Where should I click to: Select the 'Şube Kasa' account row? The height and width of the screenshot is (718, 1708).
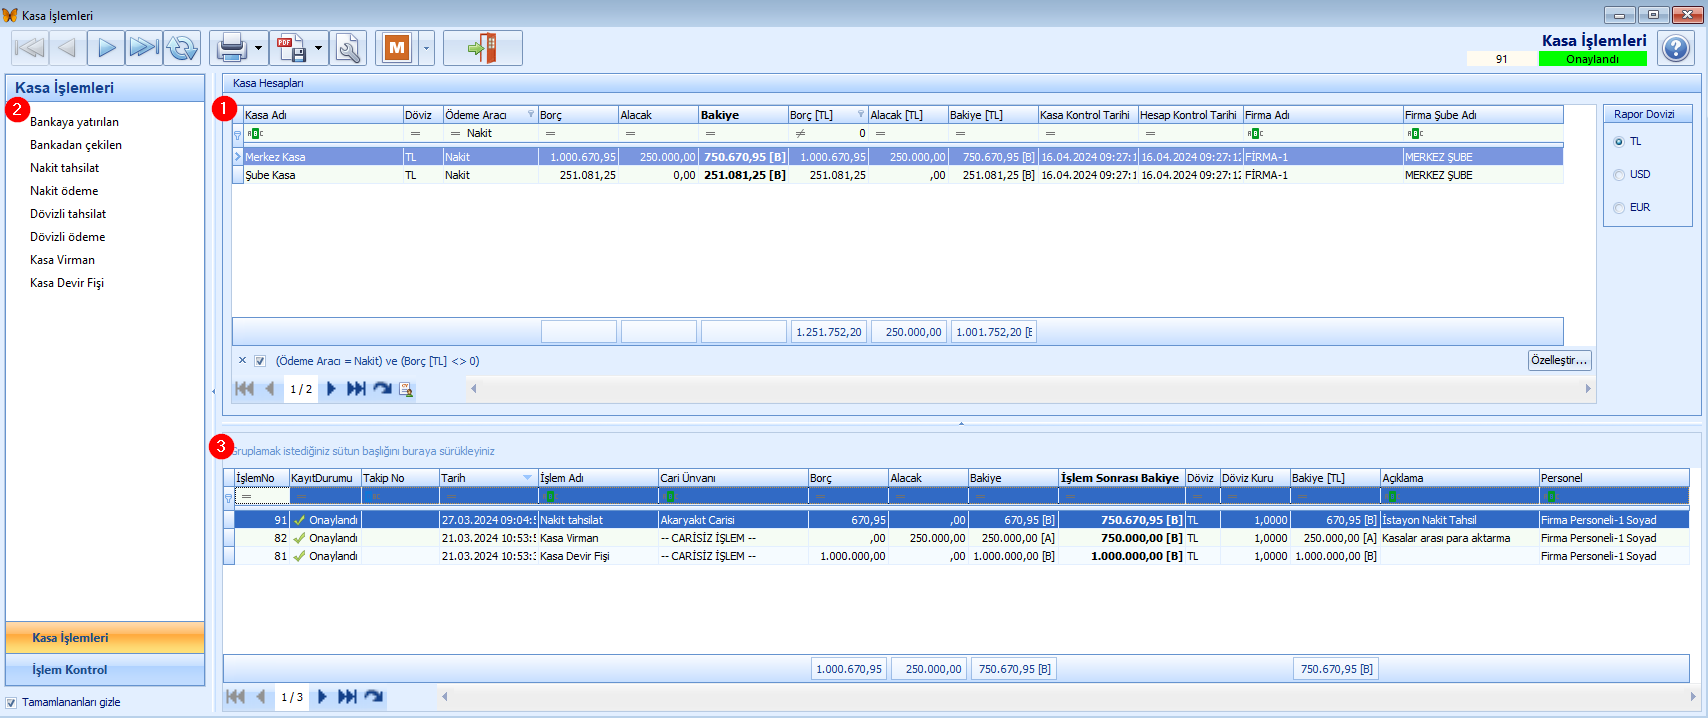click(898, 175)
